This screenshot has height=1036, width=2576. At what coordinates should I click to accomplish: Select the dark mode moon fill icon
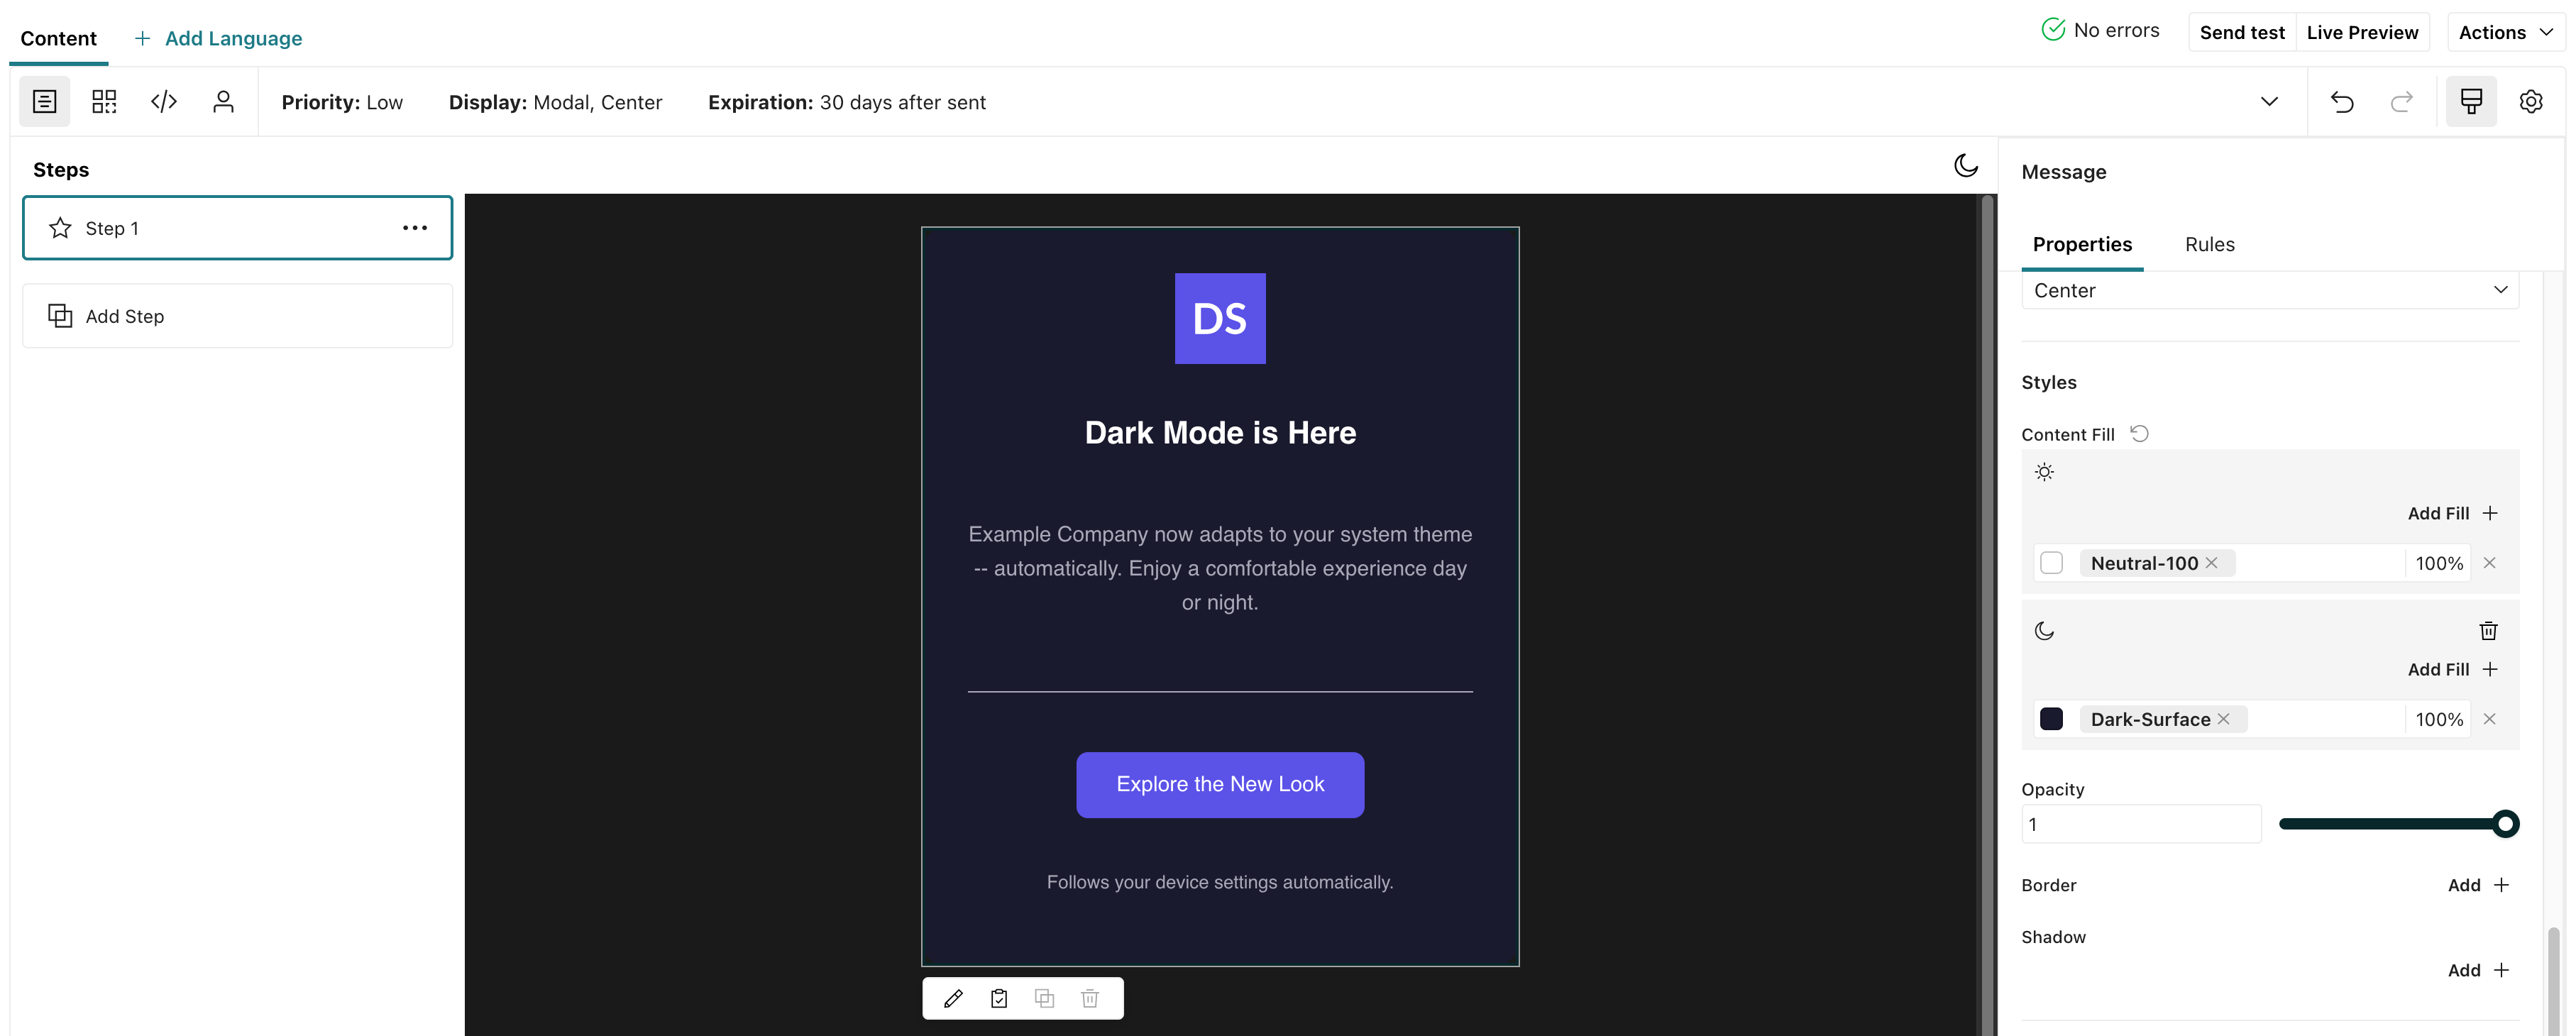tap(2044, 631)
